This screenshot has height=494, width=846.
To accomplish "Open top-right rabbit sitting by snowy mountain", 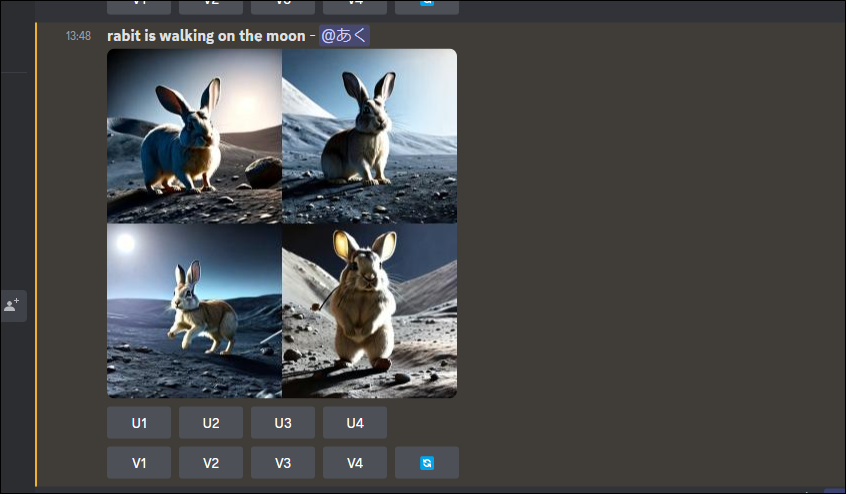I will pos(370,136).
